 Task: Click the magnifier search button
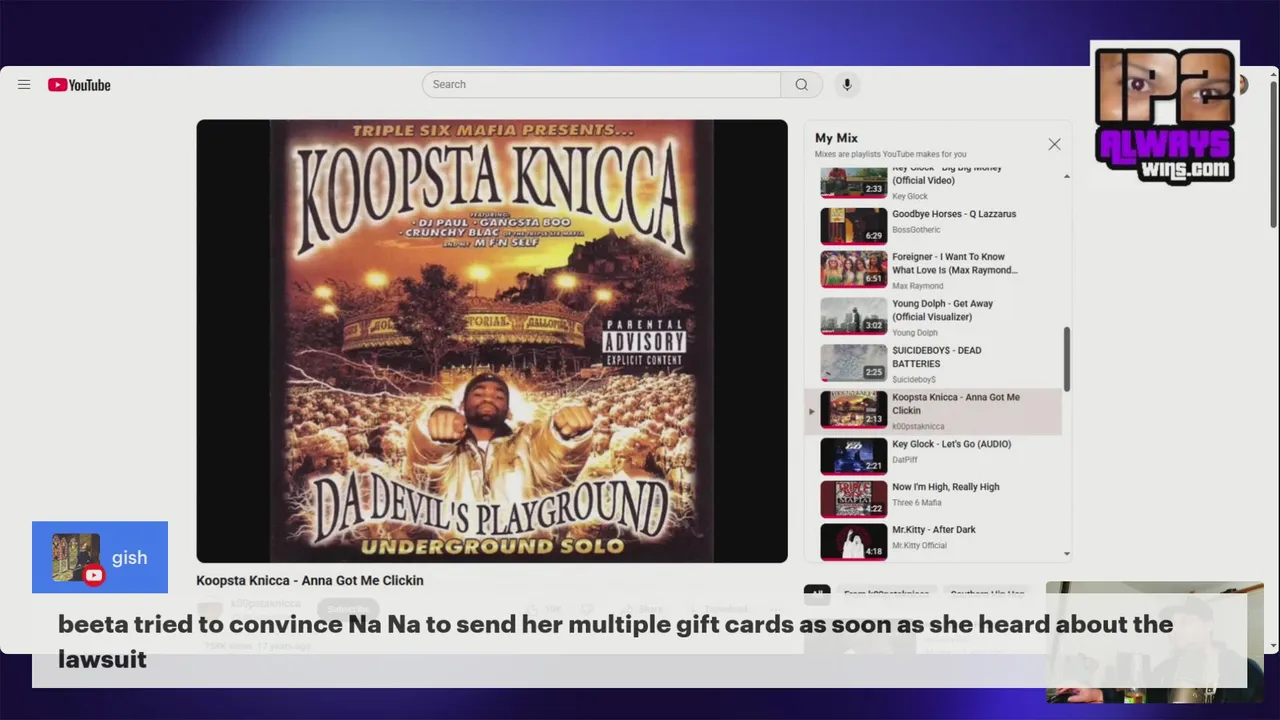[801, 85]
